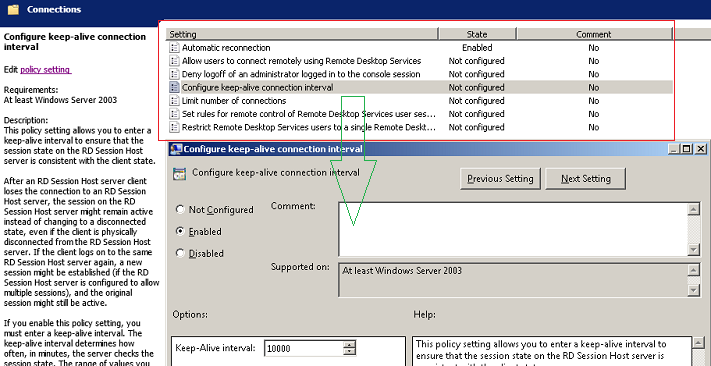The height and width of the screenshot is (366, 711).
Task: Click Help pane scroll up arrow
Action: coord(698,343)
